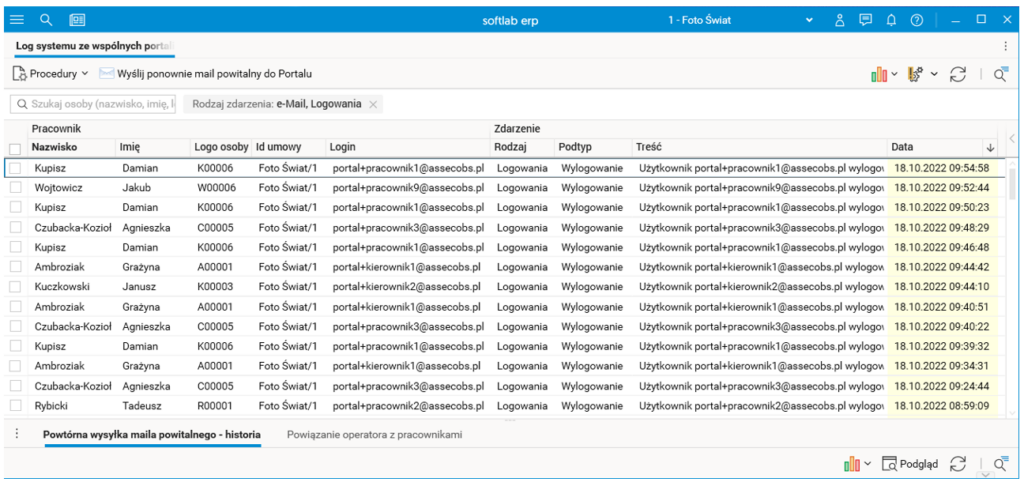Toggle the select-all checkbox in table header
Screen dimensions: 1024x486
[15, 148]
